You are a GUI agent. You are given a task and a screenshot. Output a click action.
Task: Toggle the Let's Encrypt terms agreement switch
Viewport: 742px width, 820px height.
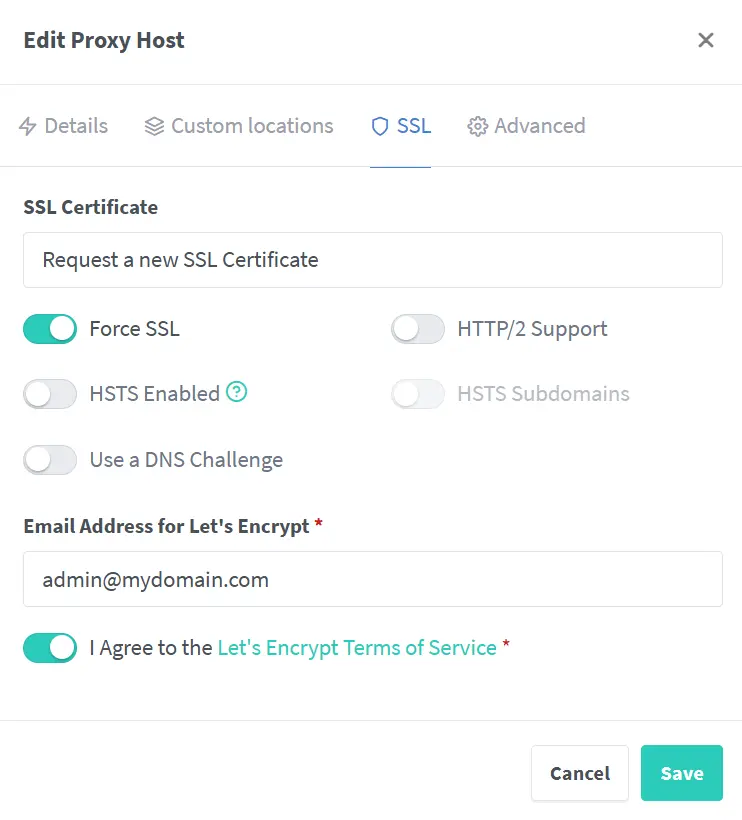[x=50, y=648]
